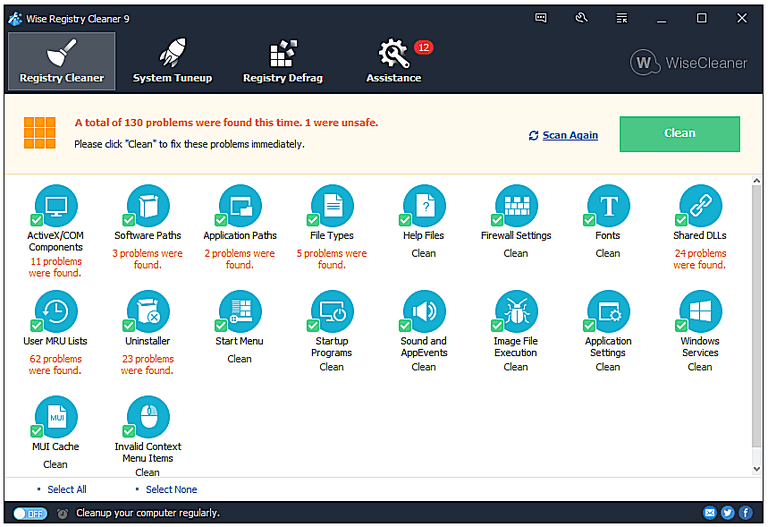Uncheck the Application Paths checkbox
This screenshot has width=768, height=527.
click(220, 220)
